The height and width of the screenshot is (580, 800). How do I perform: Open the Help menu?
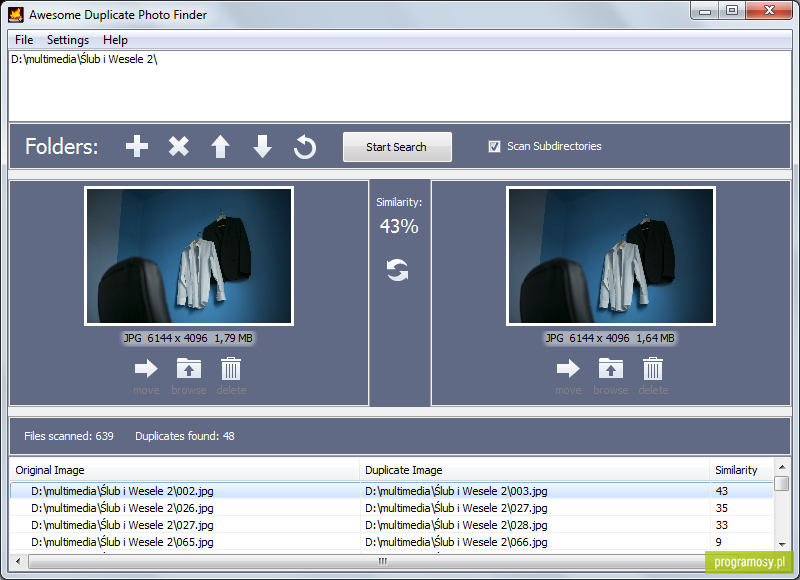click(115, 40)
